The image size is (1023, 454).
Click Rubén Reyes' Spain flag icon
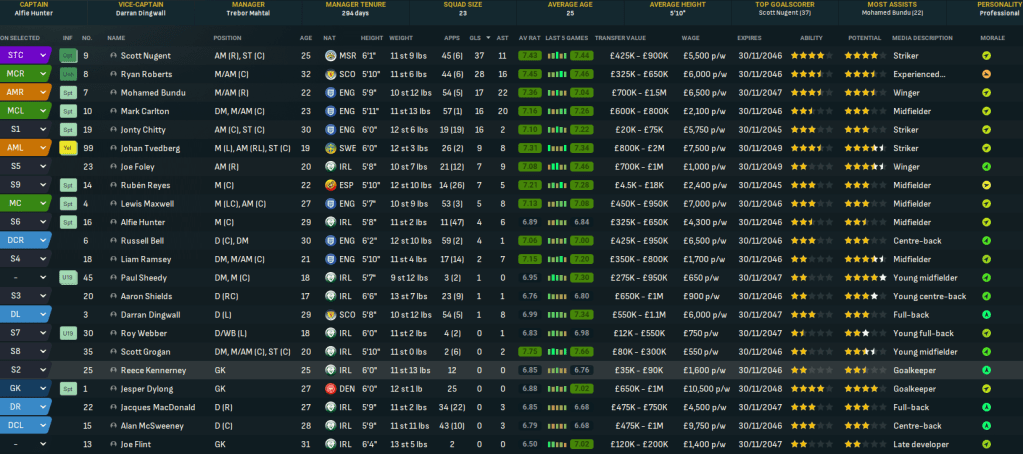point(330,185)
